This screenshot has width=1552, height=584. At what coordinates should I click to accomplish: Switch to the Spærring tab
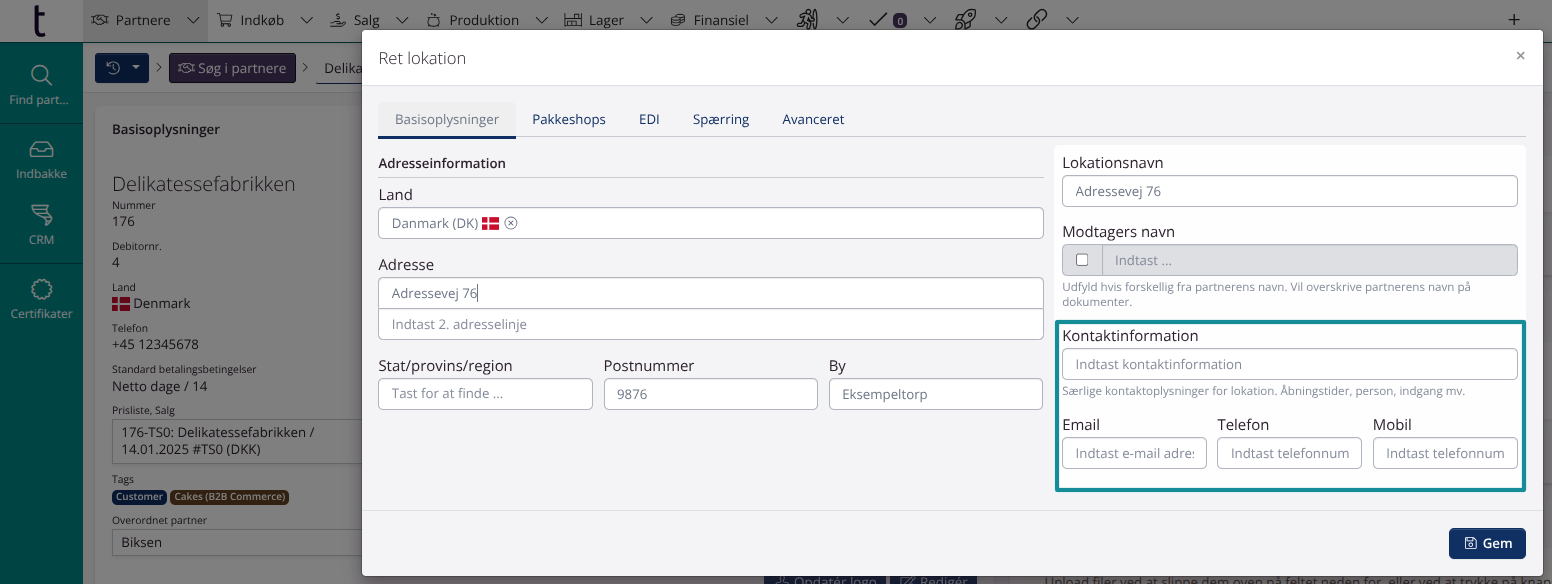click(720, 119)
